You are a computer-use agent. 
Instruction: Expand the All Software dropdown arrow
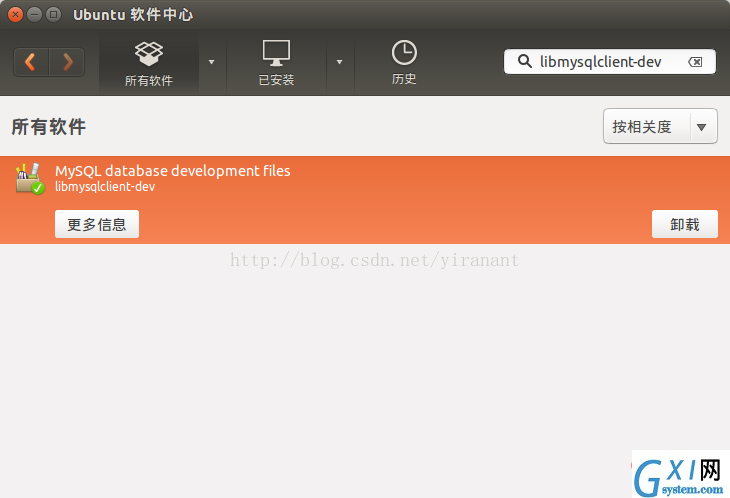click(x=211, y=62)
